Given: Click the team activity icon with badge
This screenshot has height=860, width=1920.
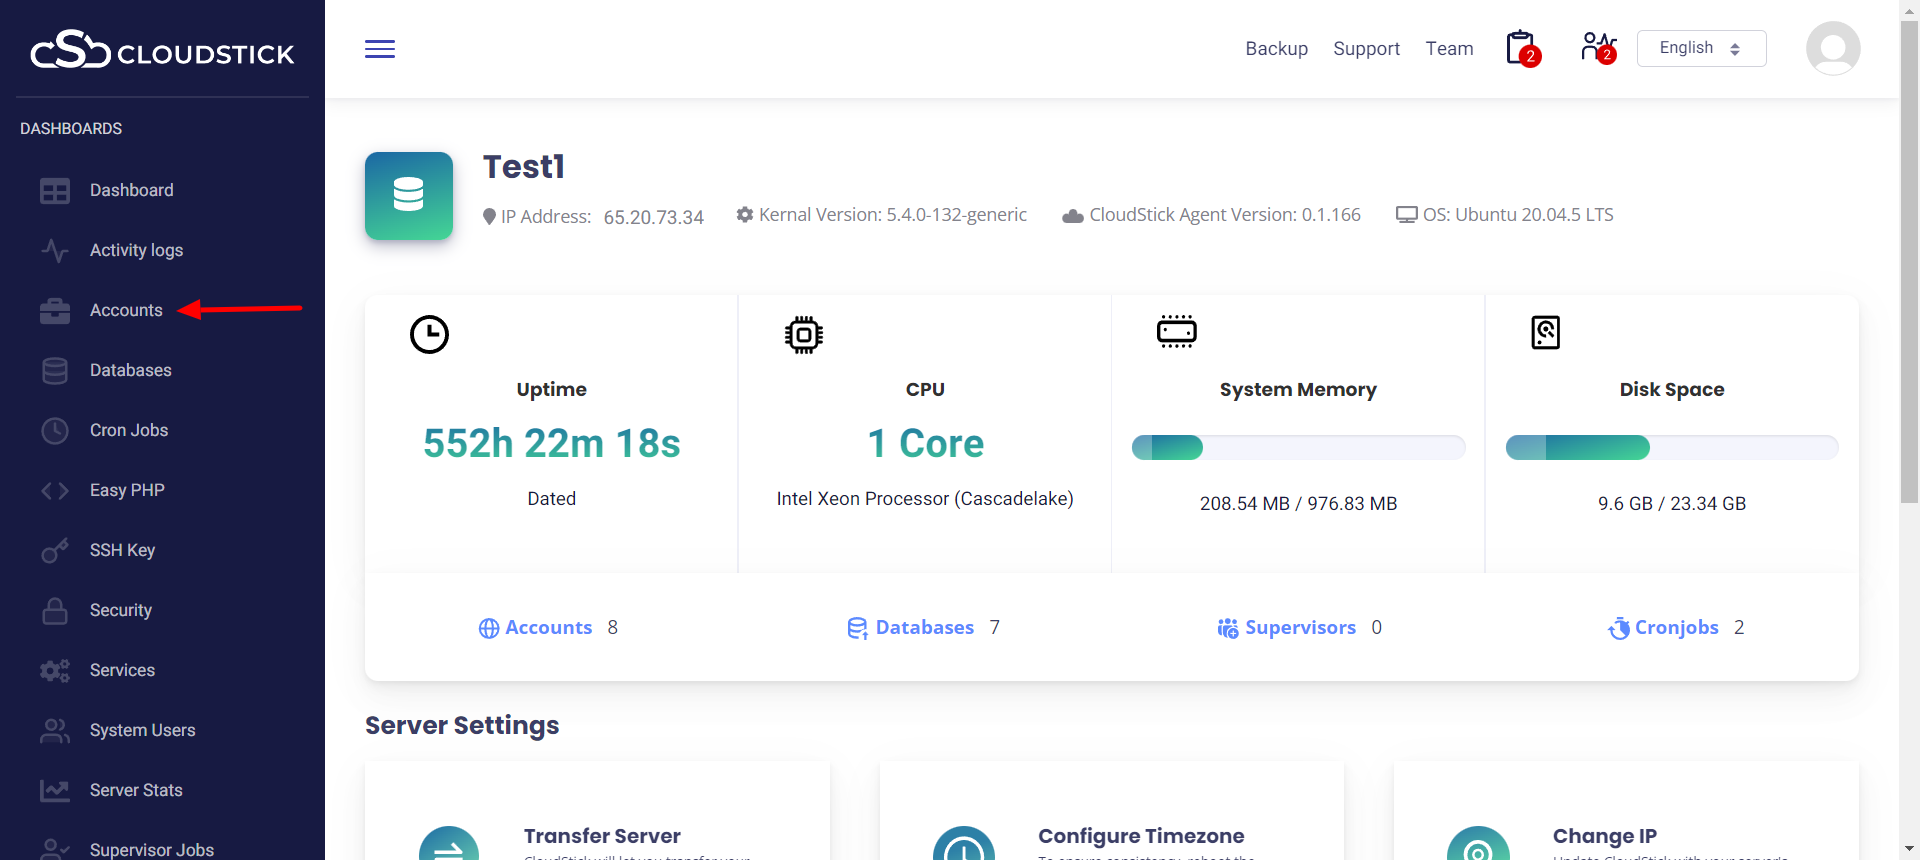Looking at the screenshot, I should point(1597,48).
